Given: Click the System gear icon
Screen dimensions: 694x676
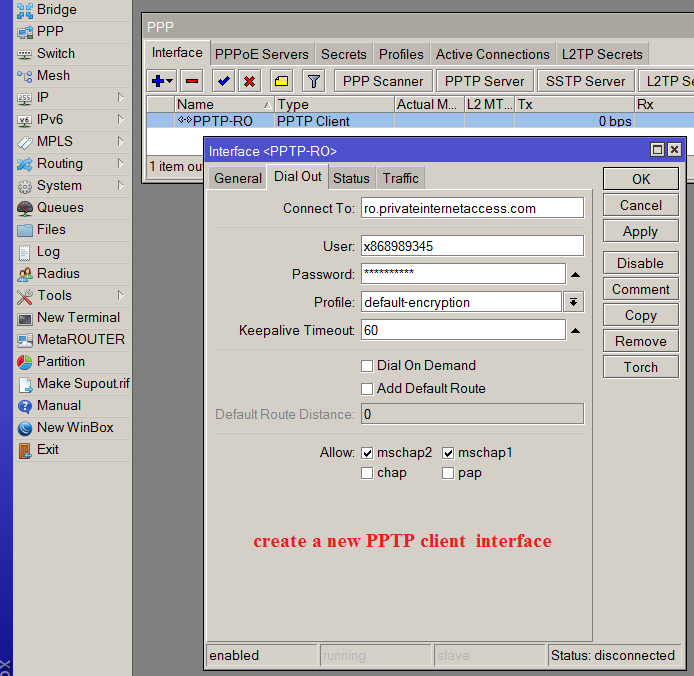Looking at the screenshot, I should click(x=25, y=186).
